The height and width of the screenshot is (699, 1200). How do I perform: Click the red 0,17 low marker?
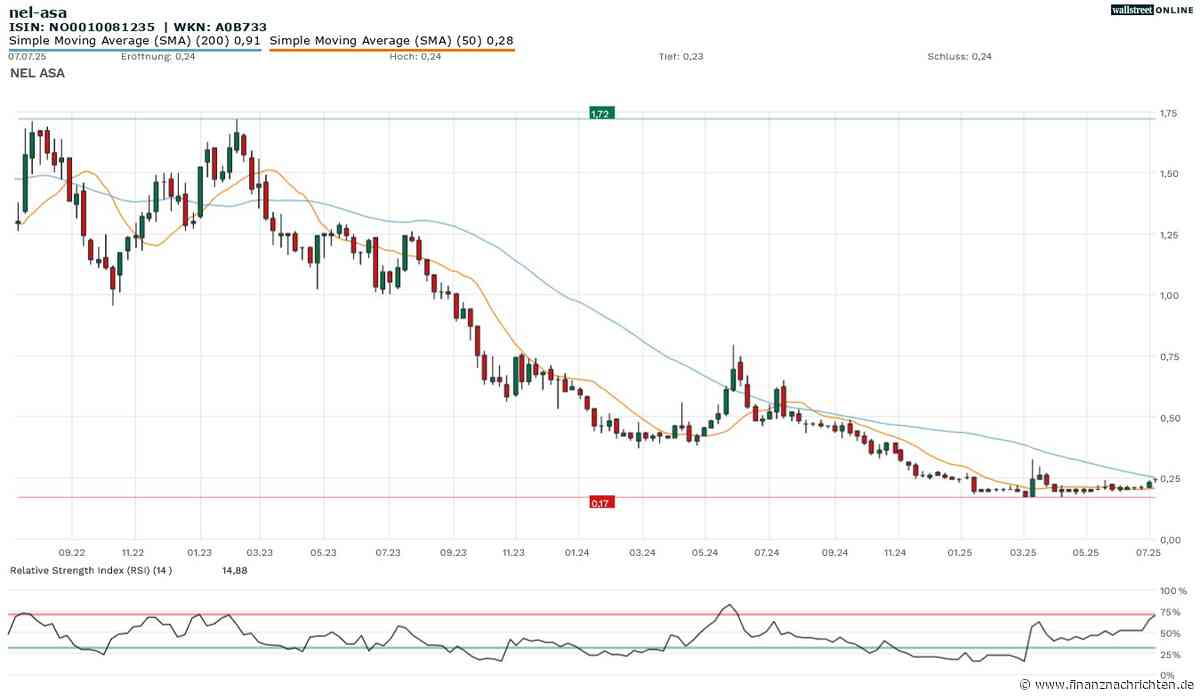click(x=601, y=502)
